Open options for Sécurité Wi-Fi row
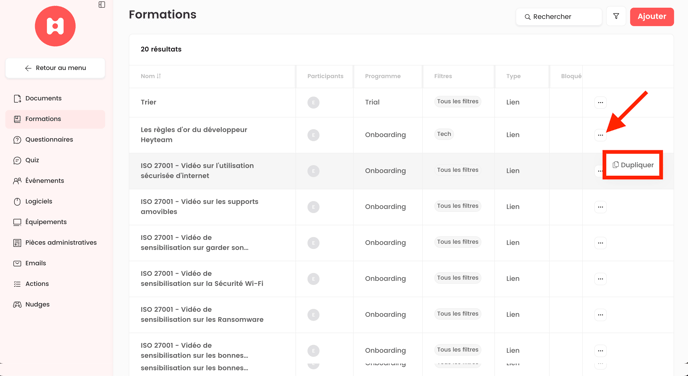The width and height of the screenshot is (688, 376). 600,279
